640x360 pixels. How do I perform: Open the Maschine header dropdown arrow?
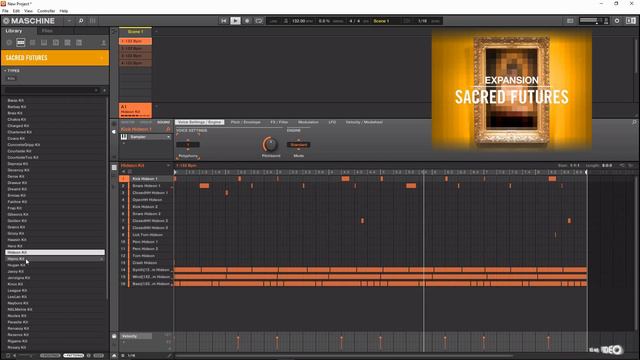pos(69,21)
